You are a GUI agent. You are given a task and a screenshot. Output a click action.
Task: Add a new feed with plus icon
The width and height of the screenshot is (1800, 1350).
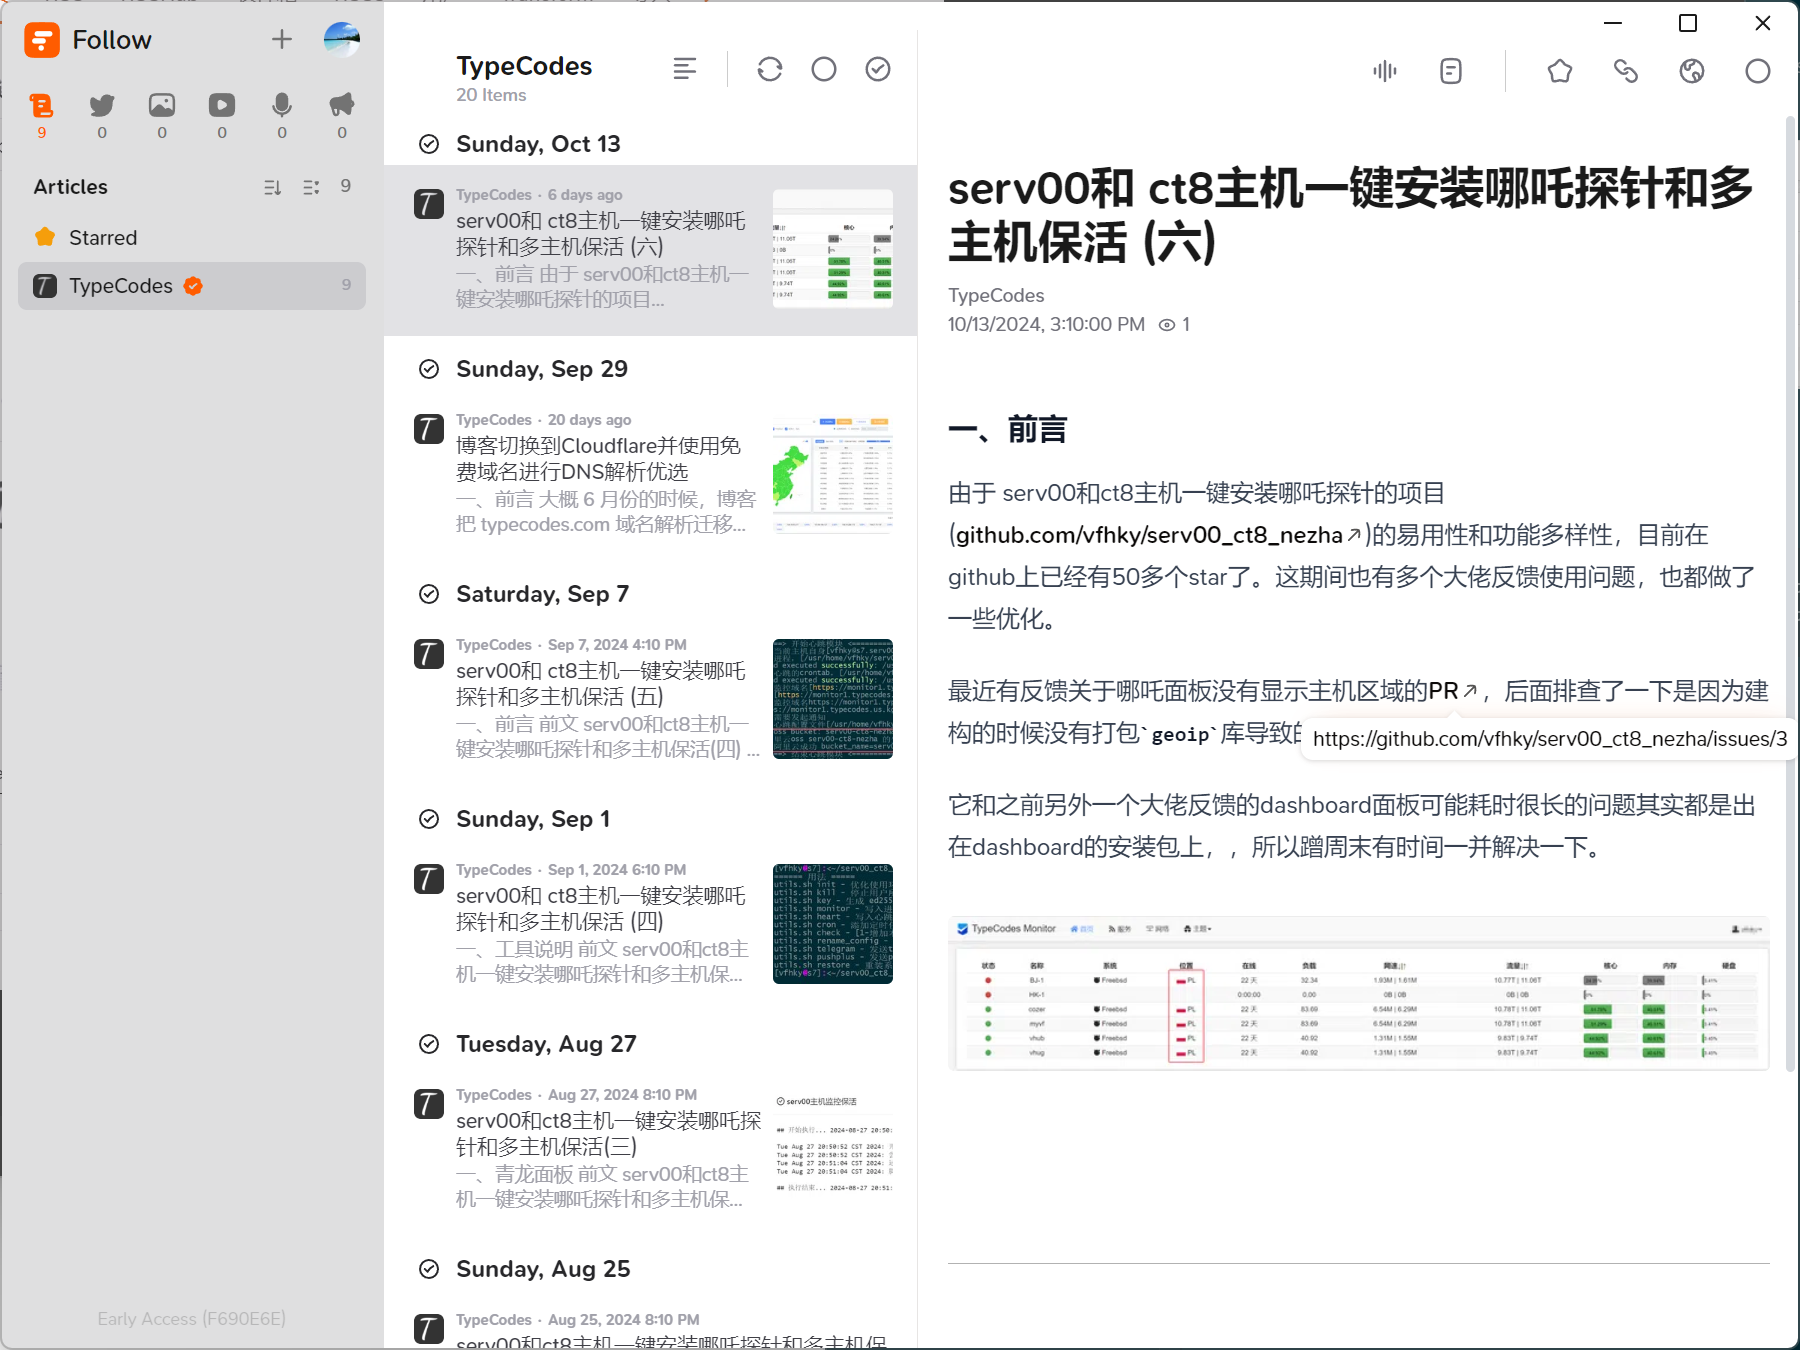282,39
